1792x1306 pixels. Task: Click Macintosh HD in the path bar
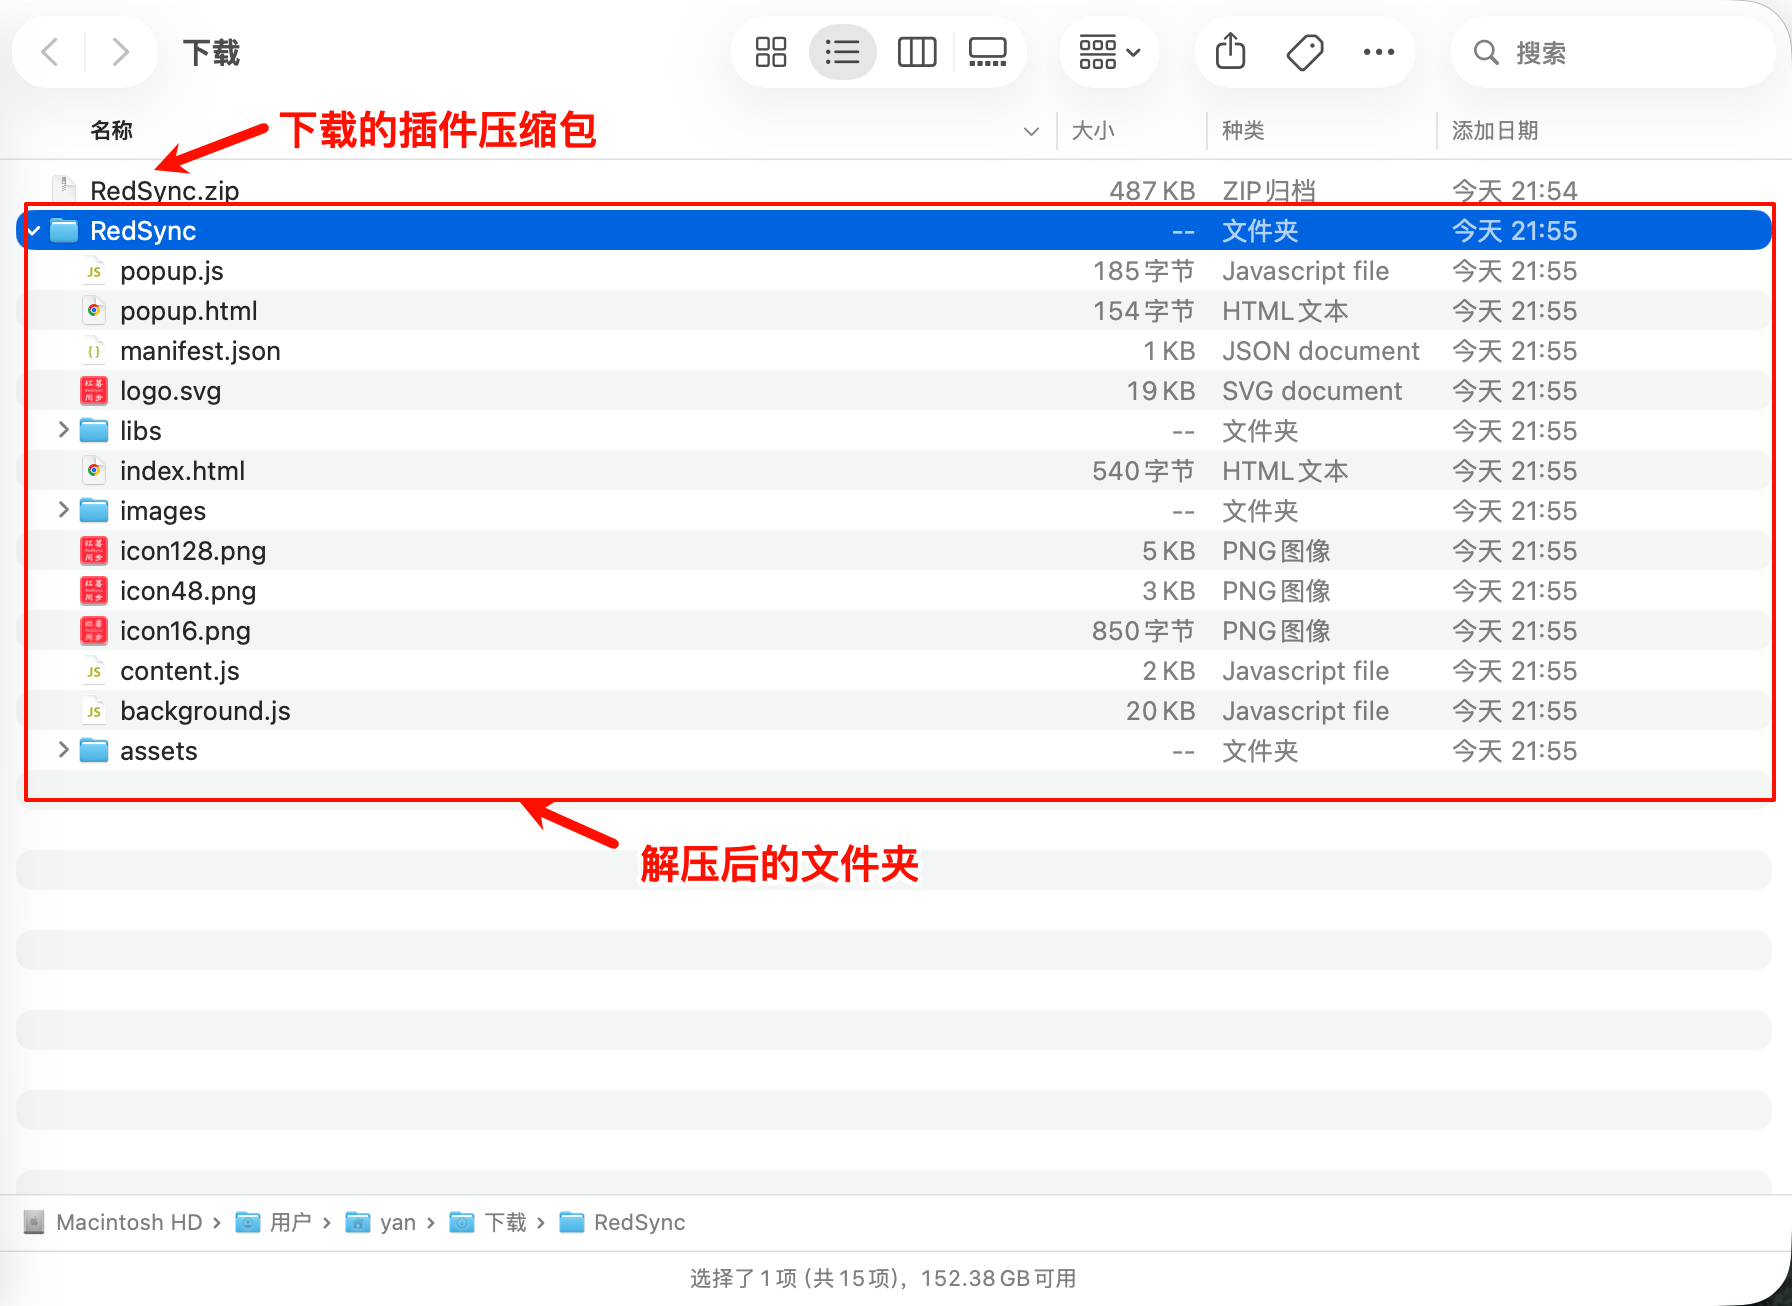[x=129, y=1222]
